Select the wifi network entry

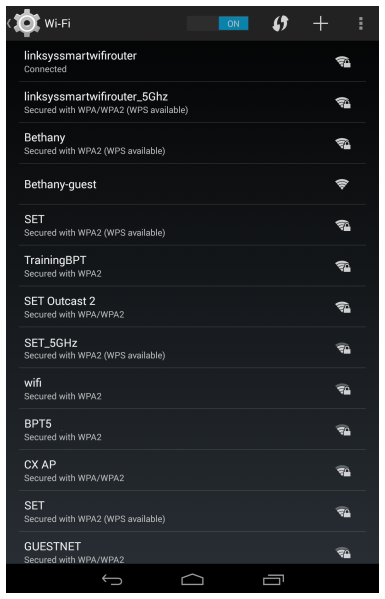[192, 389]
